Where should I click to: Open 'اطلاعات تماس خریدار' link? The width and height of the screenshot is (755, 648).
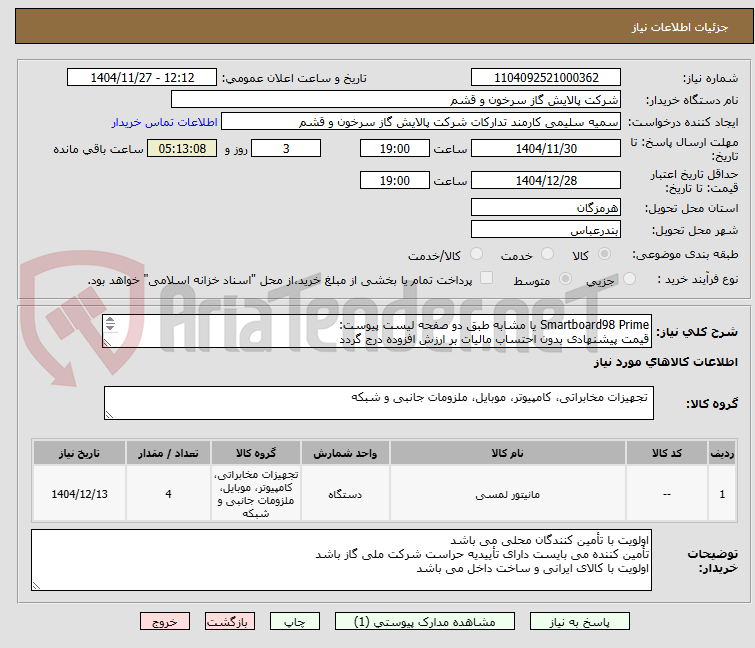[x=165, y=122]
